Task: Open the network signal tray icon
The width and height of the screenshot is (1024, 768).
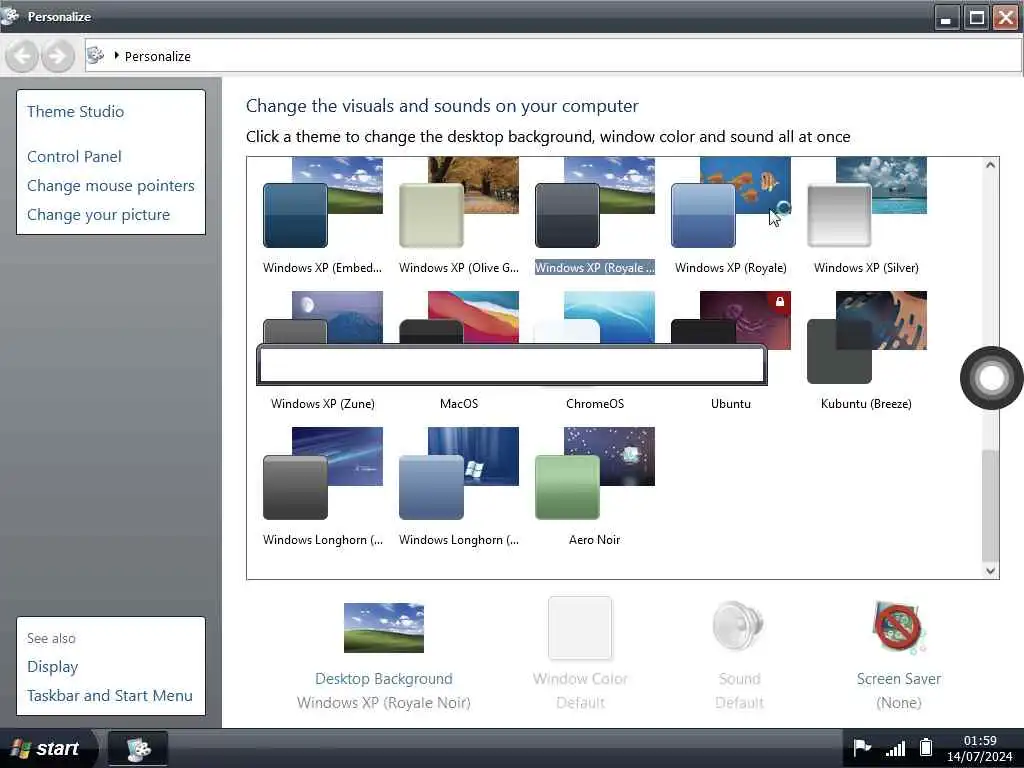Action: (x=895, y=748)
